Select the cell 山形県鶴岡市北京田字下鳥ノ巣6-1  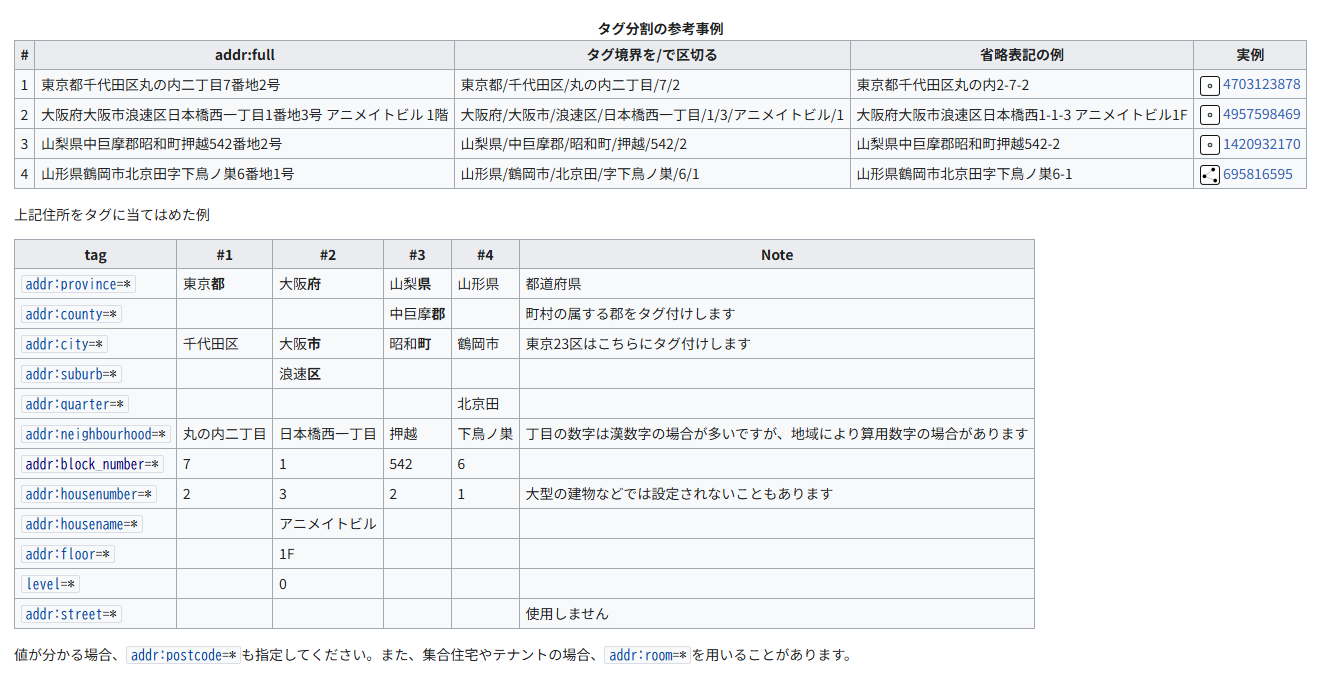click(x=1022, y=174)
